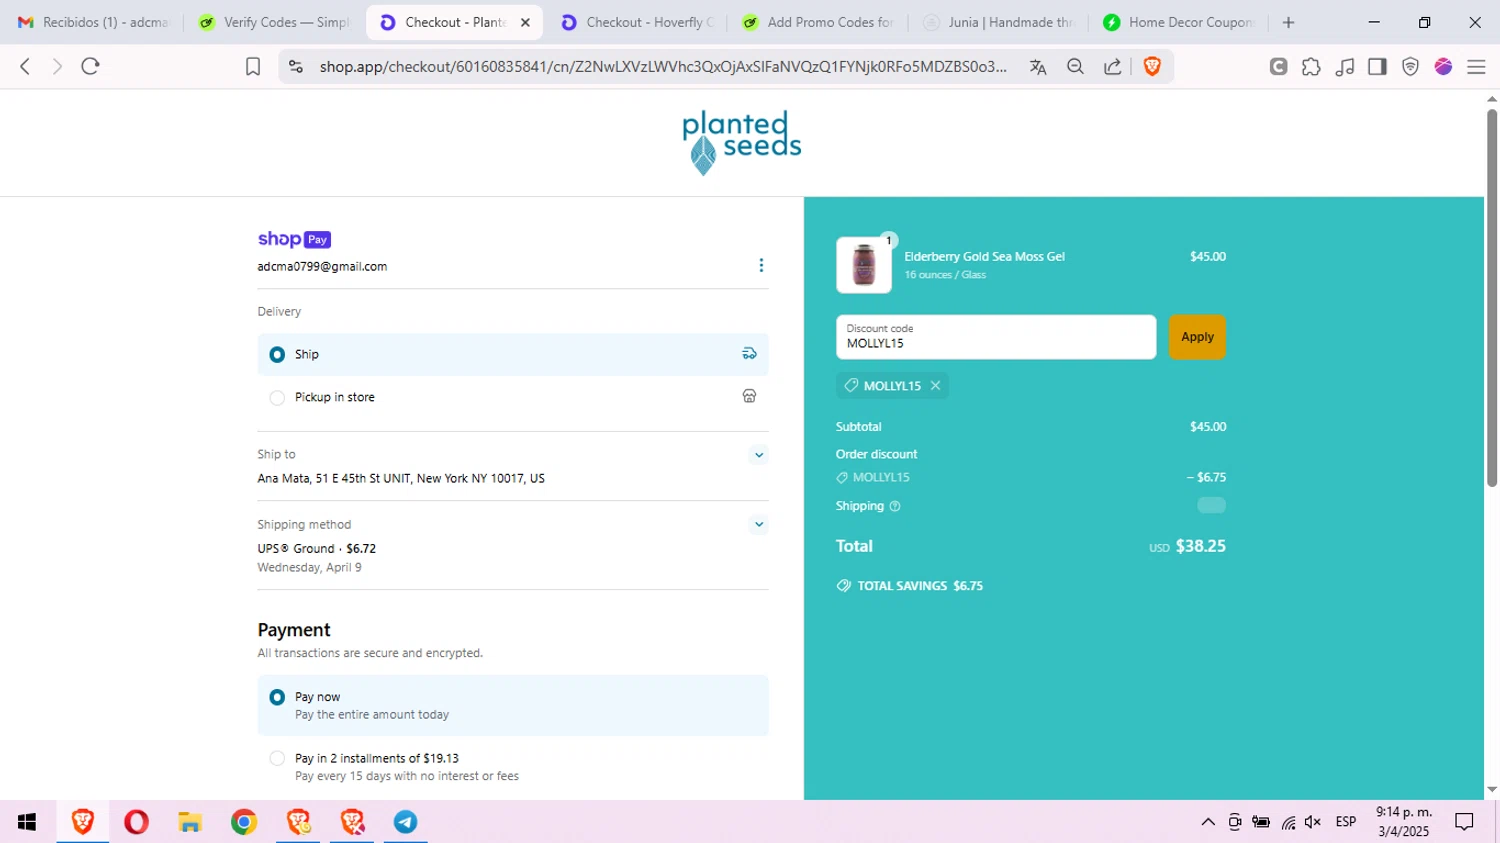Open Windows Start menu
Screen dimensions: 1500x843
[x=27, y=822]
